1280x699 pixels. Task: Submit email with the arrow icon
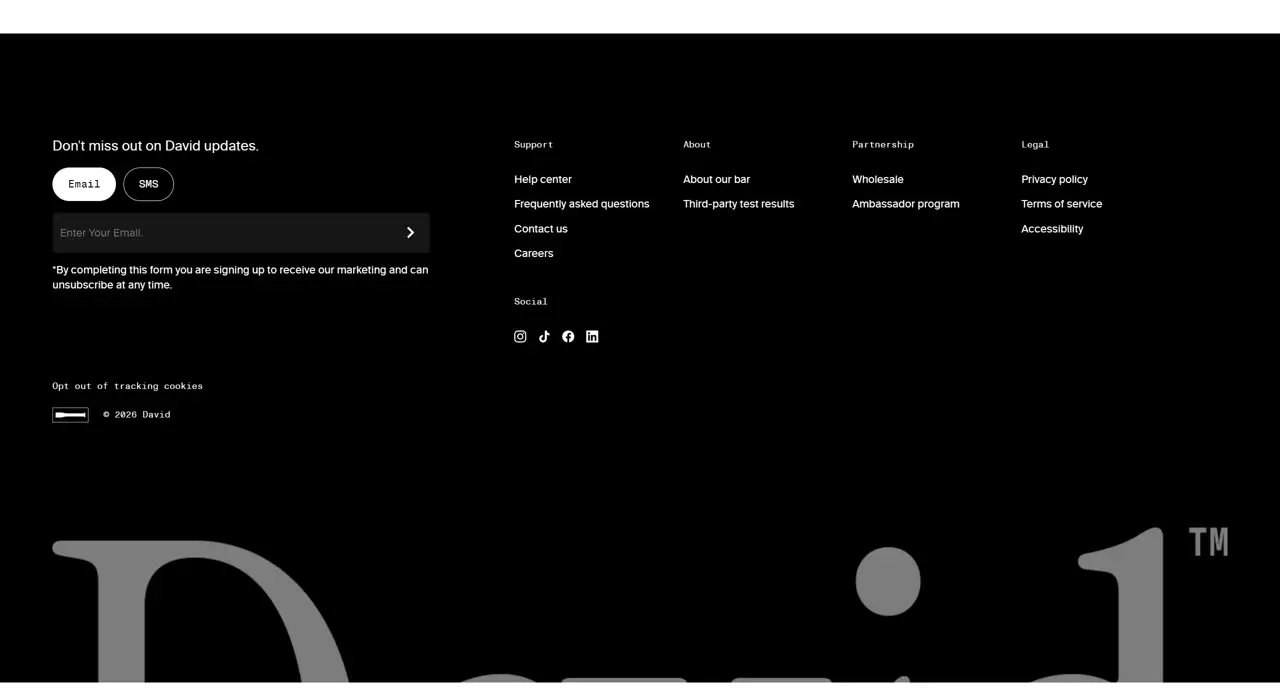pyautogui.click(x=410, y=233)
